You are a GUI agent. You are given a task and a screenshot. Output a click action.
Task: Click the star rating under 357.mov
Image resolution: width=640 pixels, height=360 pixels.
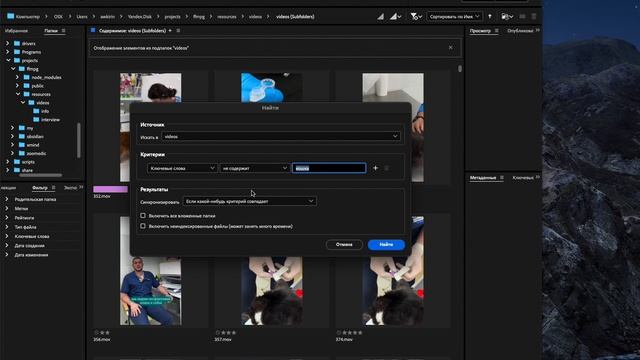click(x=225, y=333)
